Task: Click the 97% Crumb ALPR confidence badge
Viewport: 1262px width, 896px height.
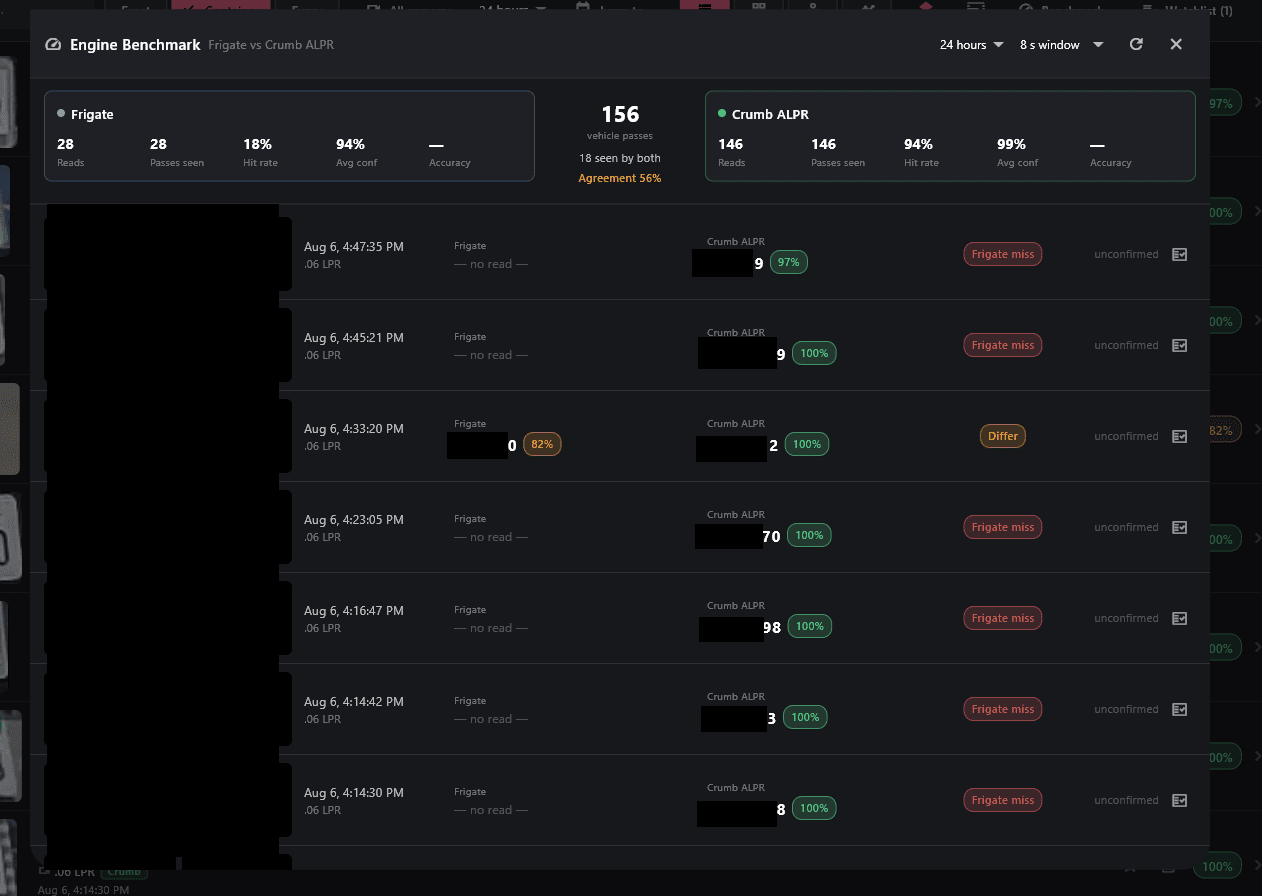Action: click(789, 262)
